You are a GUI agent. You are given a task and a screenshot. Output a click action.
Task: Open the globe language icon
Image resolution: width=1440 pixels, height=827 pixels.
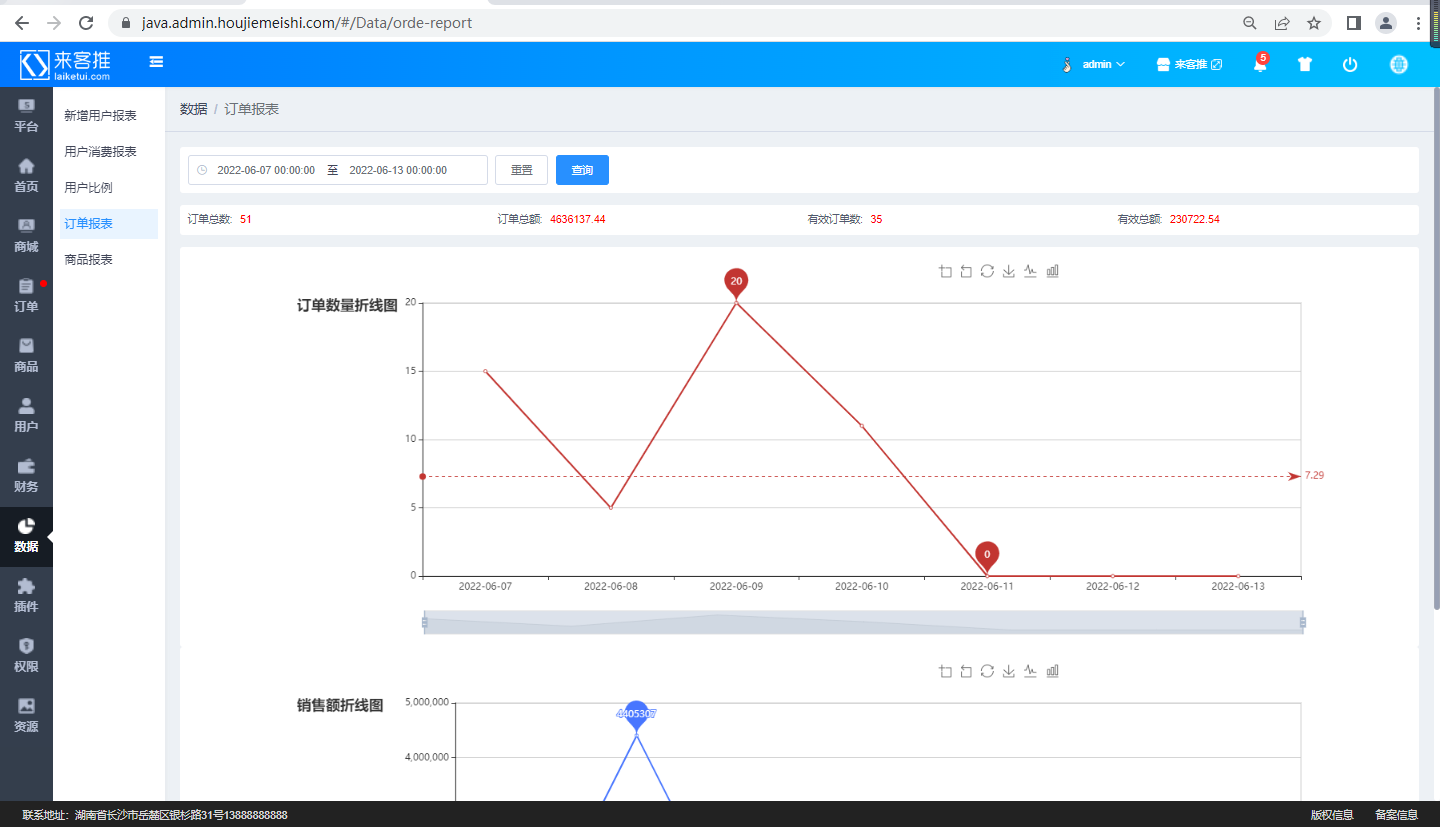1399,64
